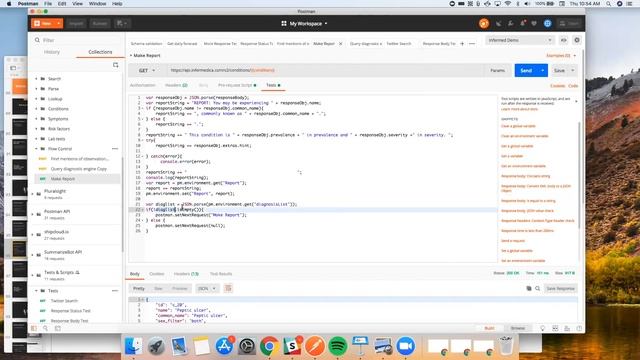Toggle response line wrap icon

click(x=228, y=289)
